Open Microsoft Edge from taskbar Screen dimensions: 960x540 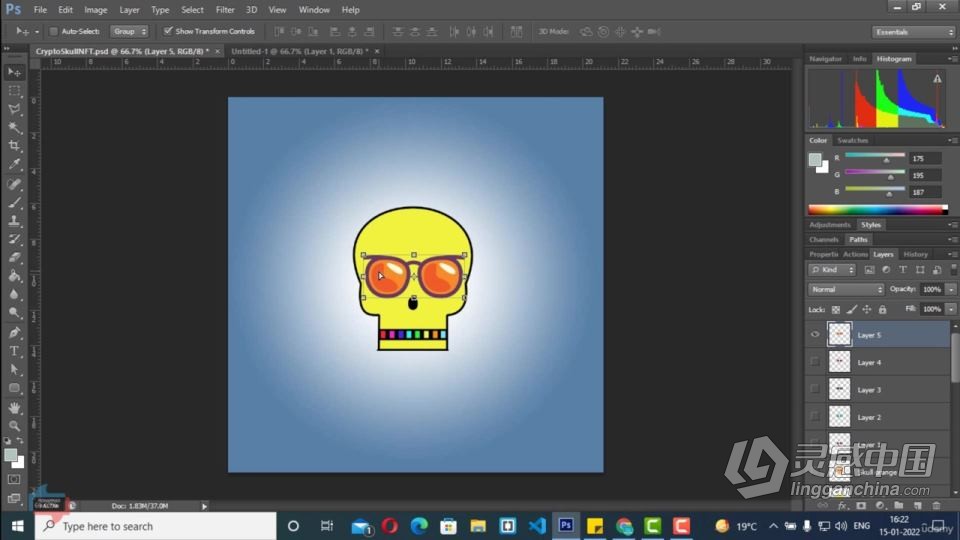pyautogui.click(x=419, y=526)
